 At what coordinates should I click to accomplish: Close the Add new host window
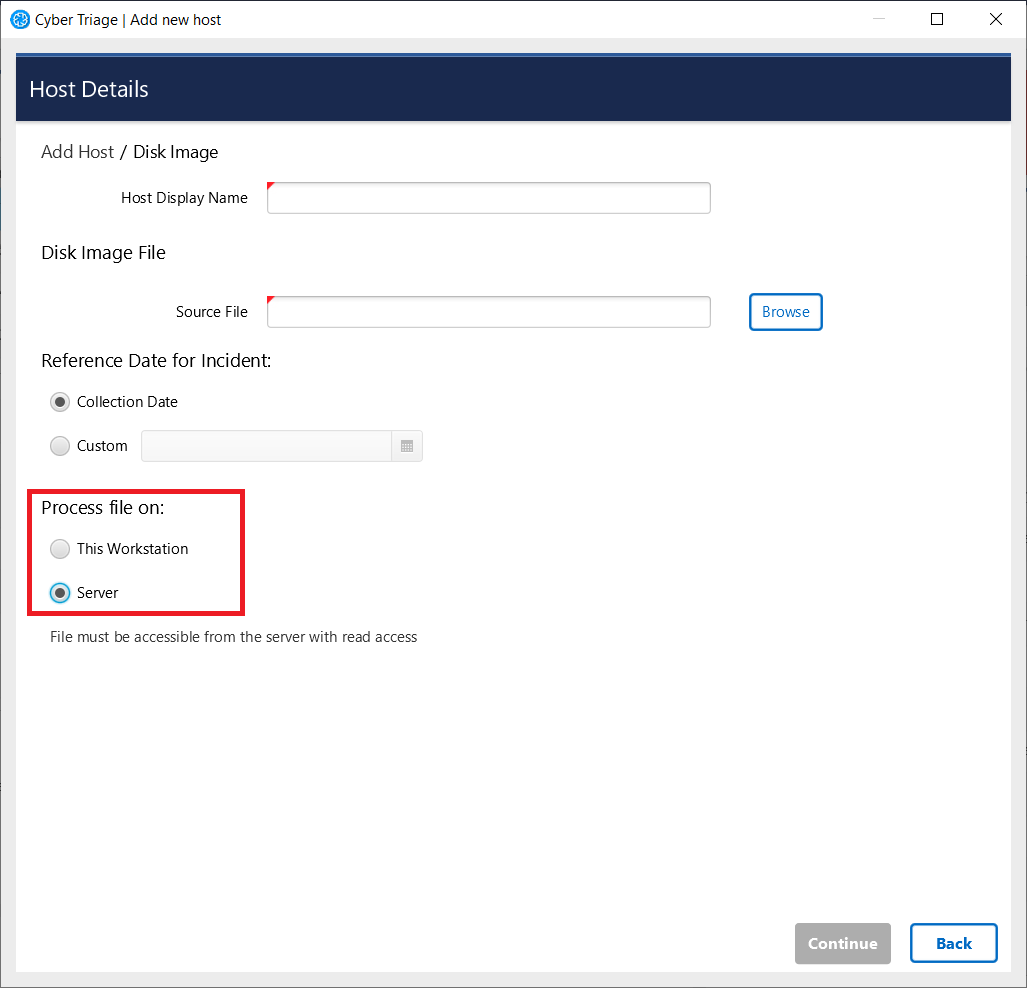[x=995, y=18]
